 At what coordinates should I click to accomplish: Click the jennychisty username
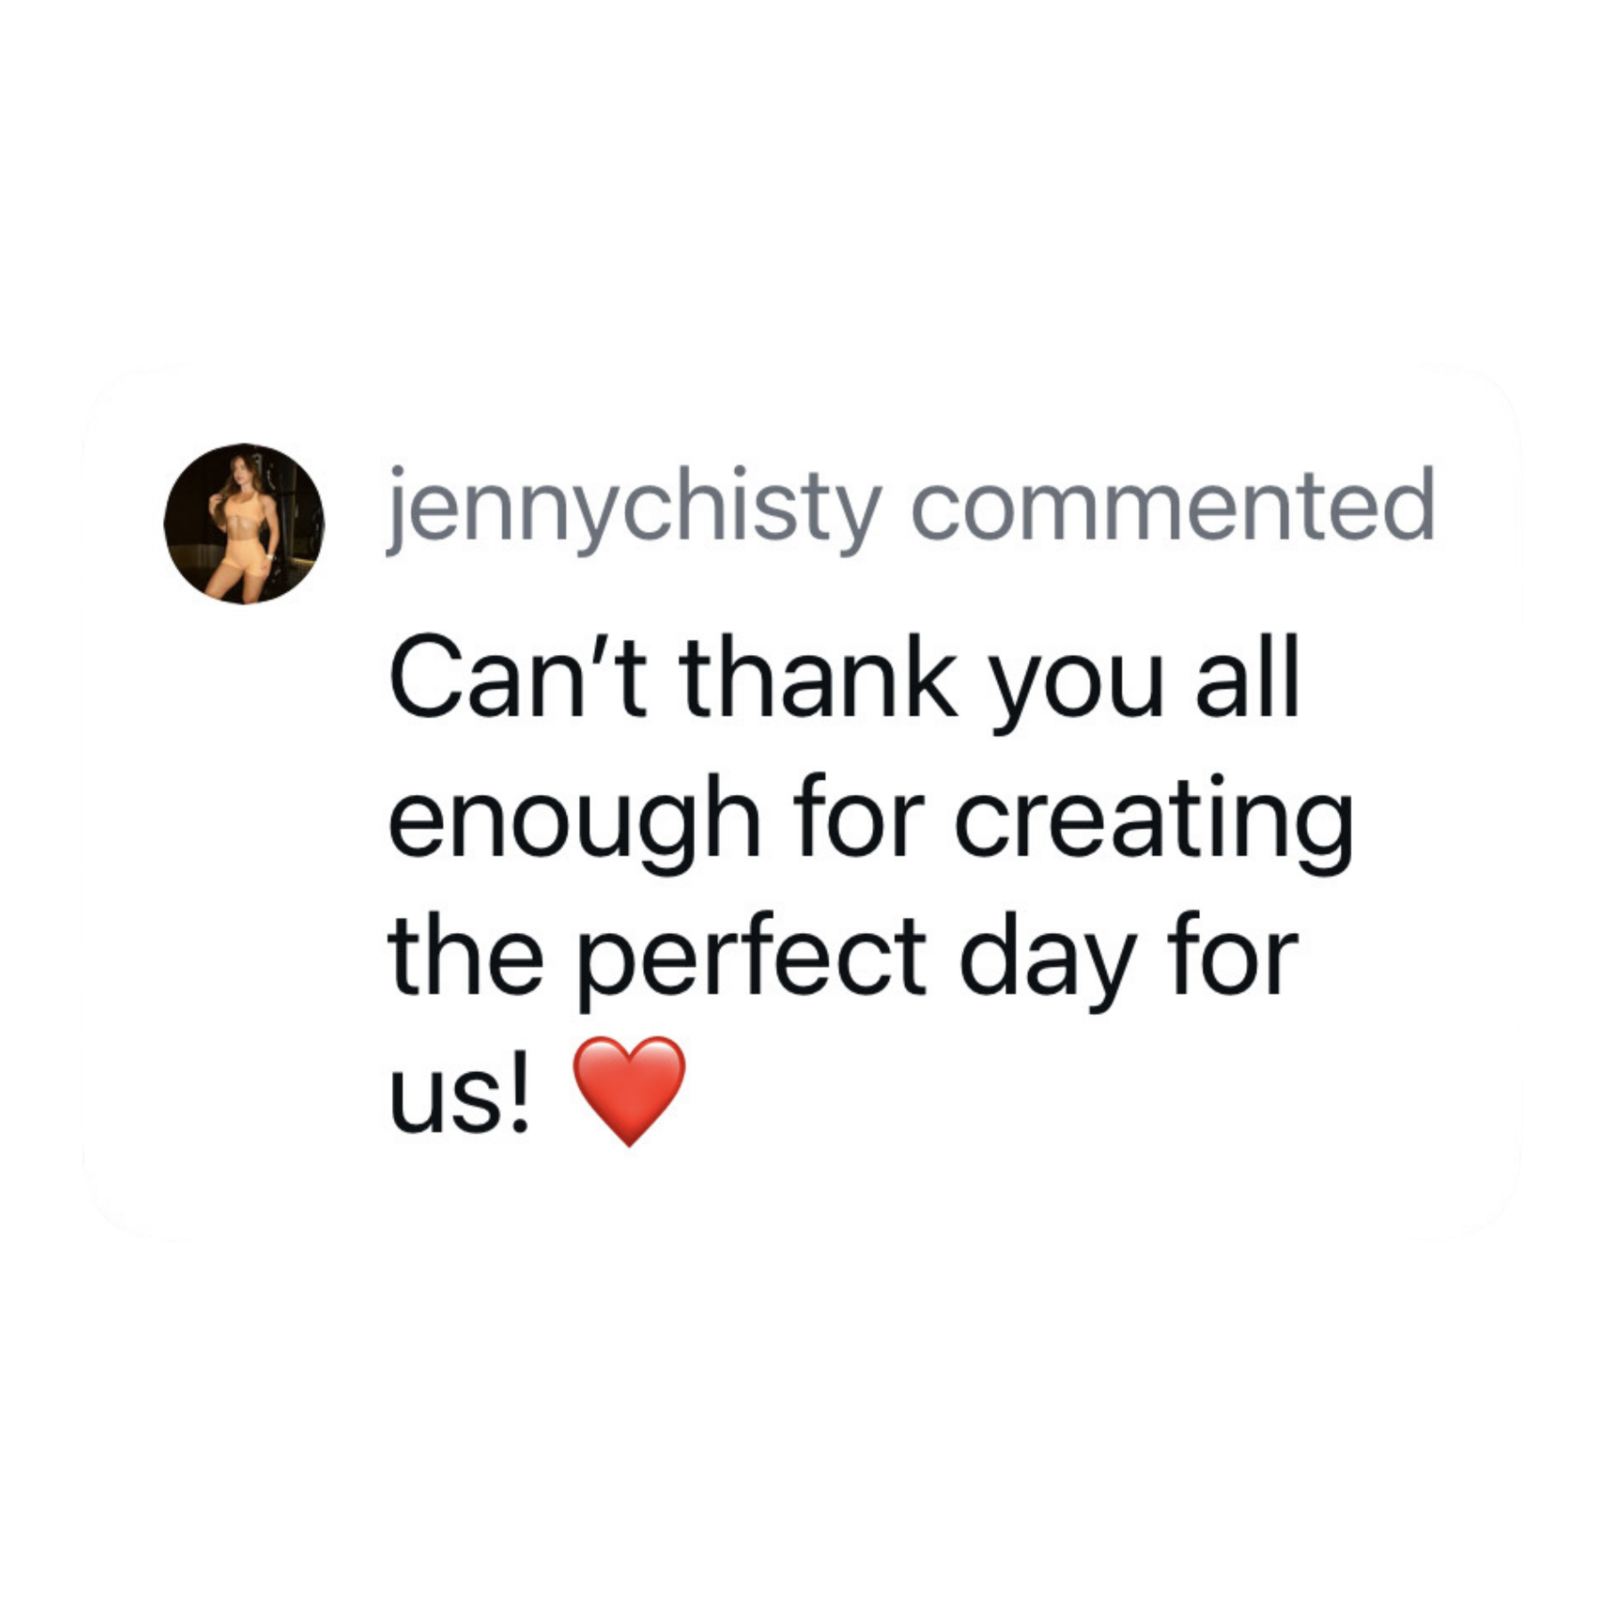634,507
